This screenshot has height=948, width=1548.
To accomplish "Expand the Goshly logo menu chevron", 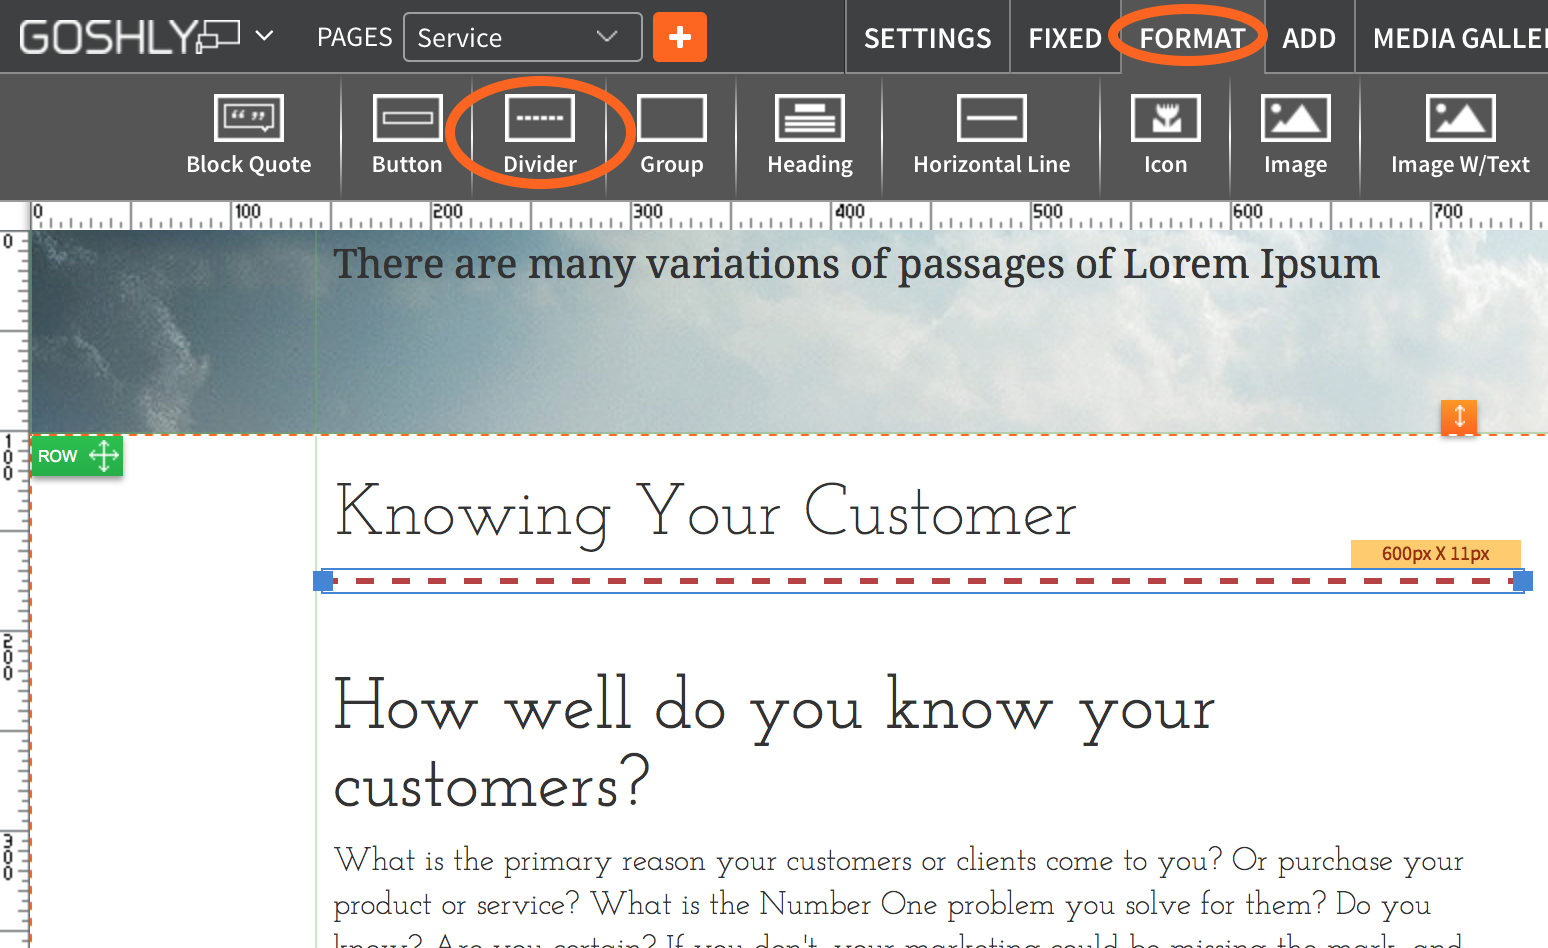I will click(x=264, y=36).
